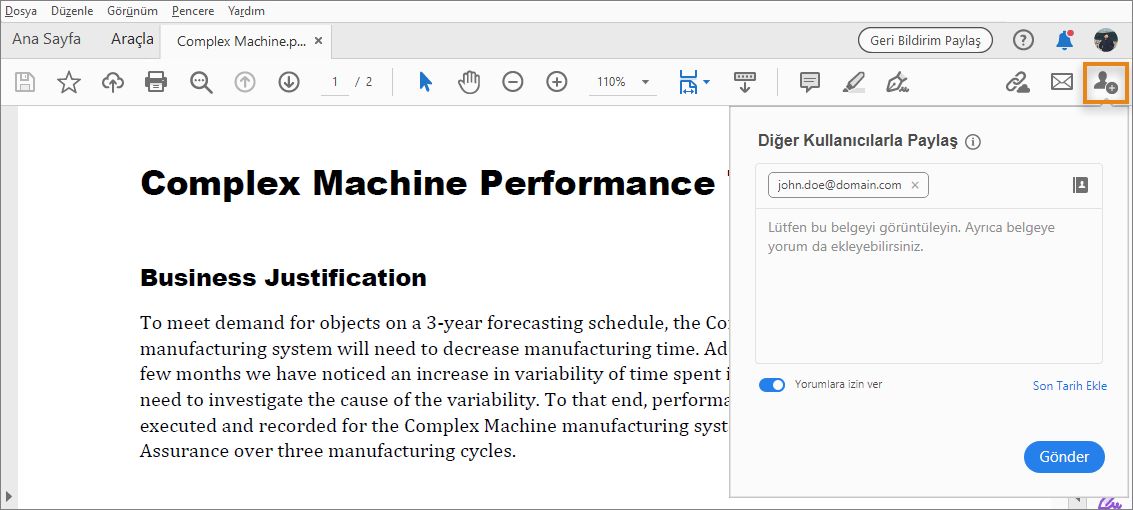Click the message text area in share panel

[x=929, y=286]
